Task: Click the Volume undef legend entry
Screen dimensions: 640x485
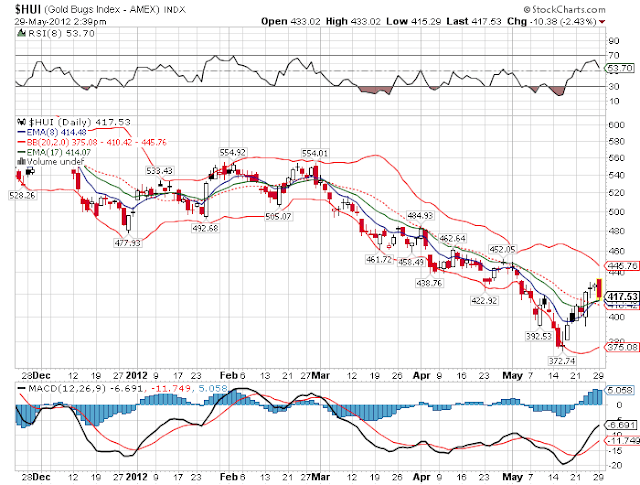Action: click(x=55, y=162)
